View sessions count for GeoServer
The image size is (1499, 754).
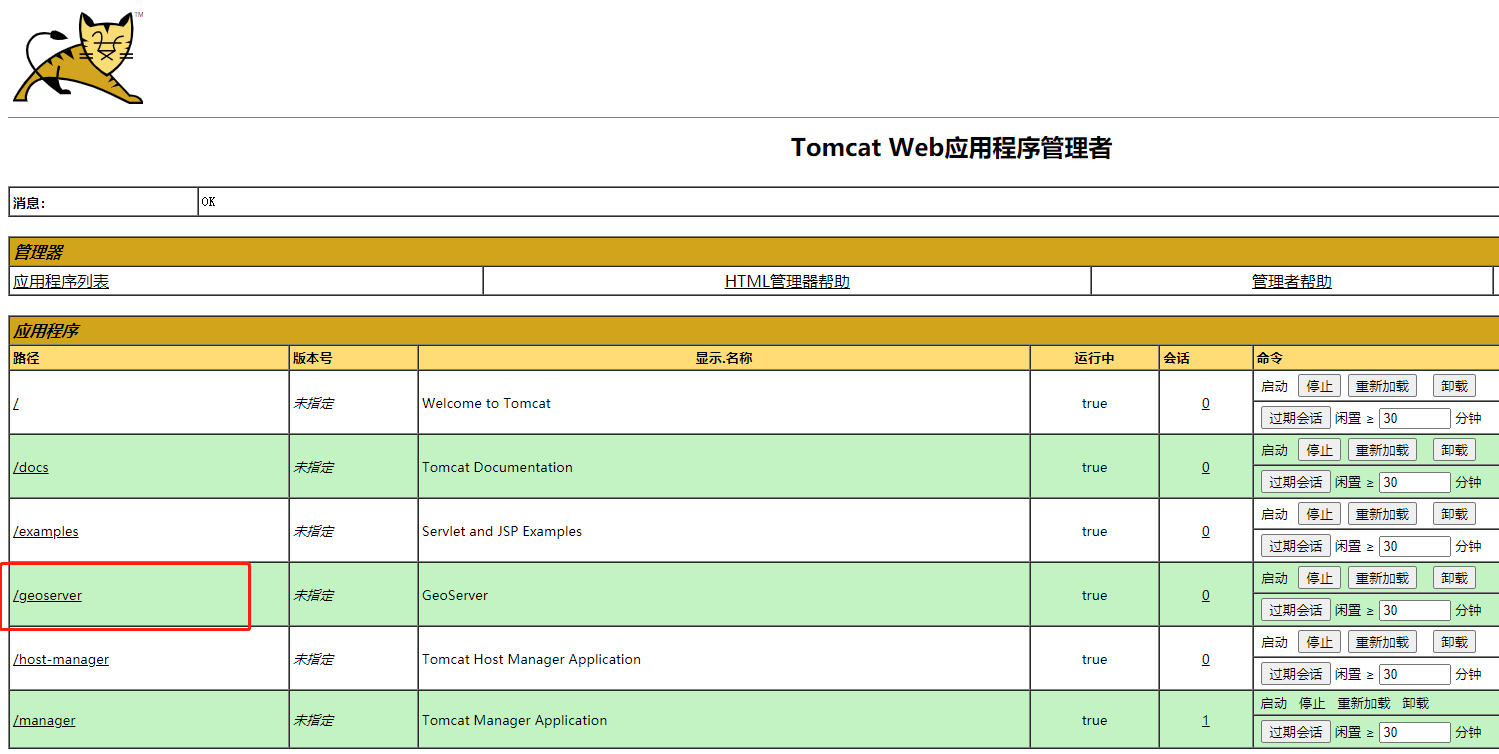tap(1205, 595)
